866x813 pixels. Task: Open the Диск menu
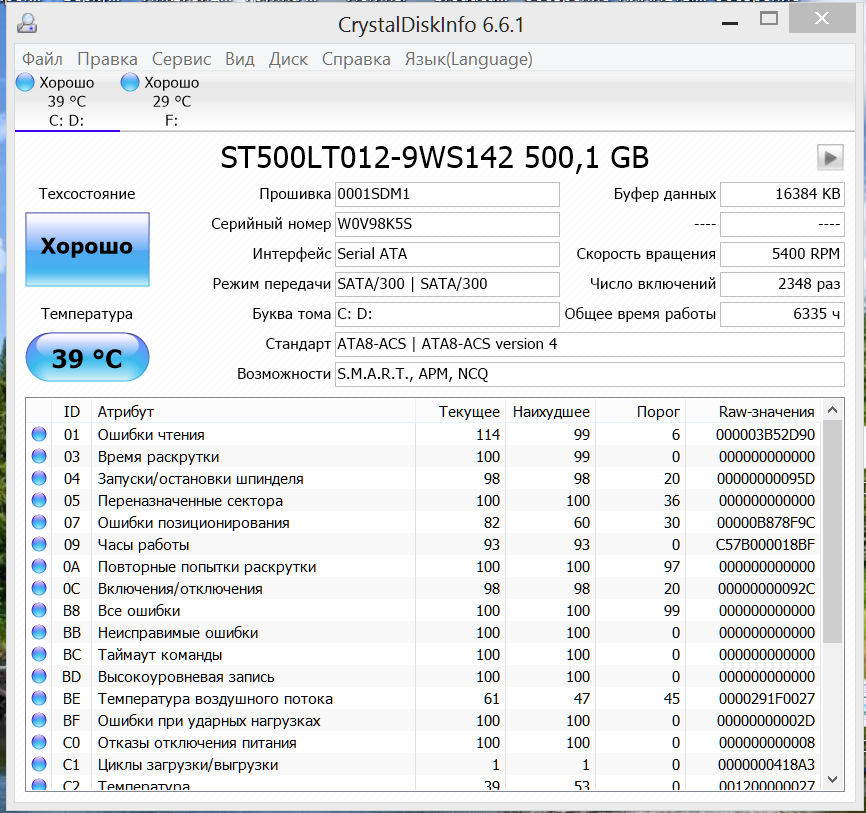tap(288, 59)
